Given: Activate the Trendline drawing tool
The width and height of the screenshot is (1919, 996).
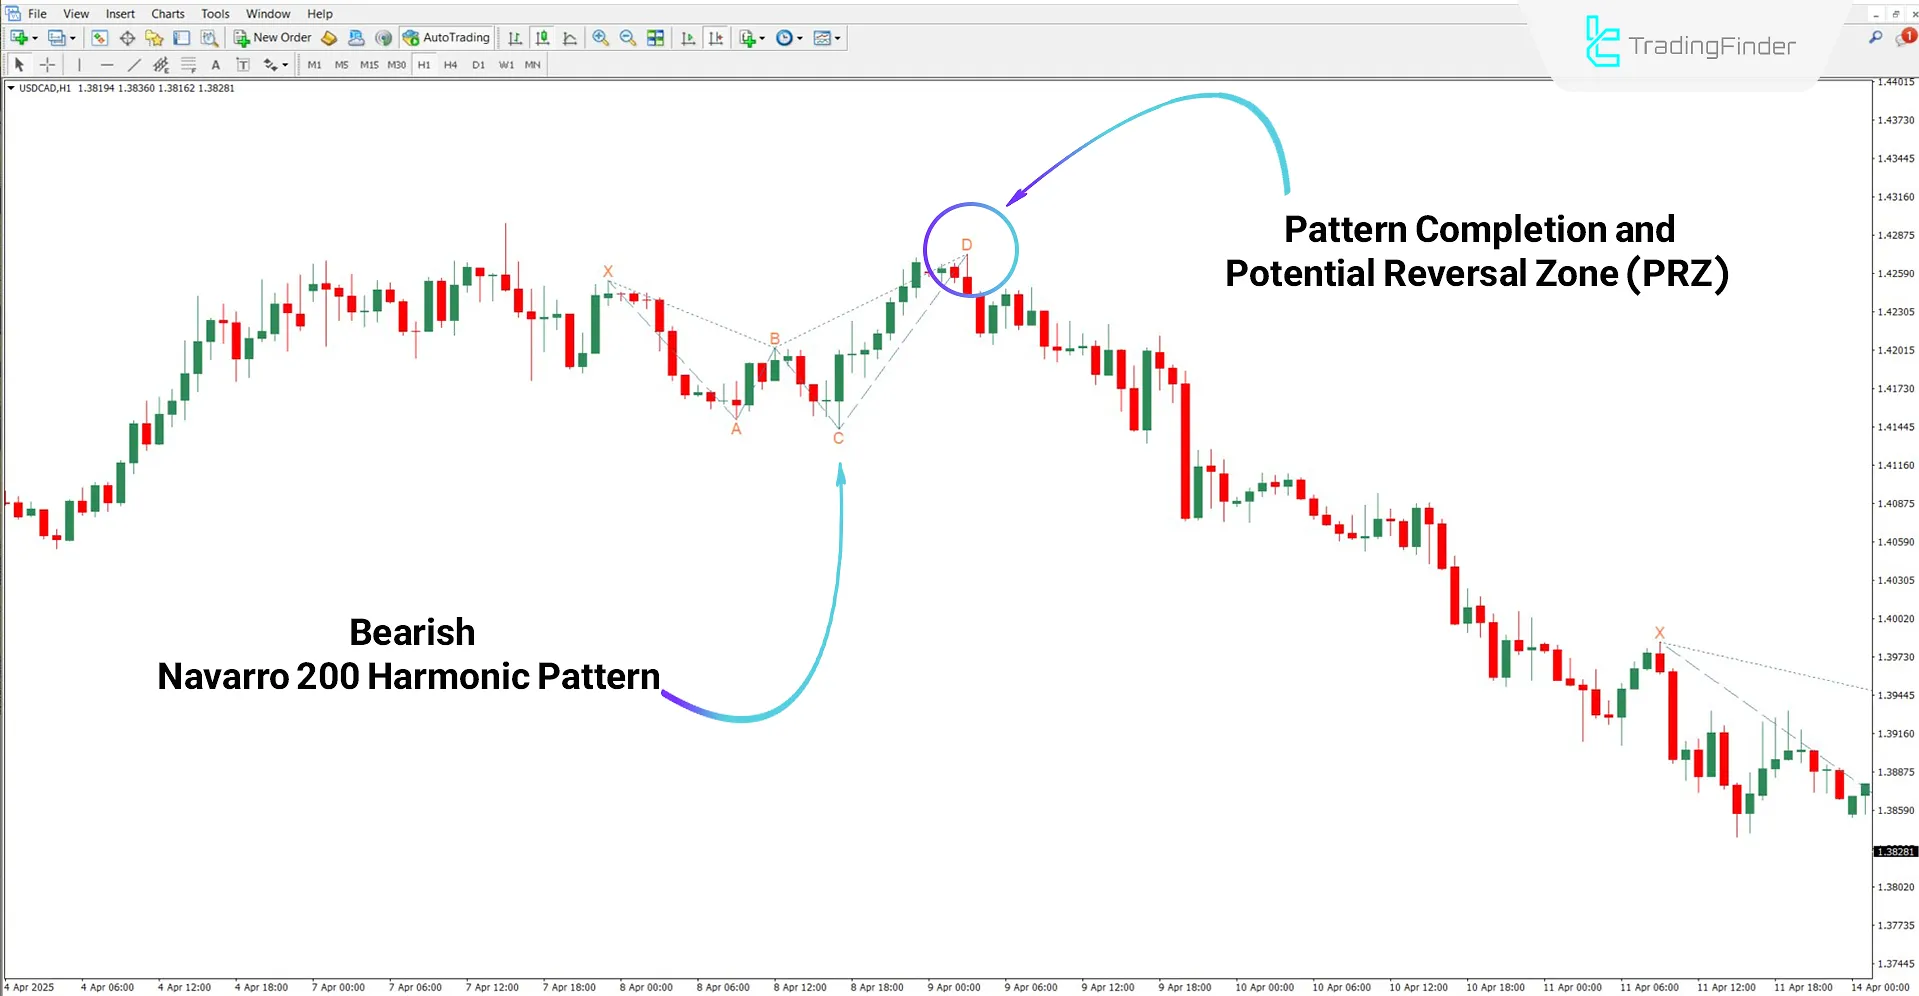Looking at the screenshot, I should [134, 64].
